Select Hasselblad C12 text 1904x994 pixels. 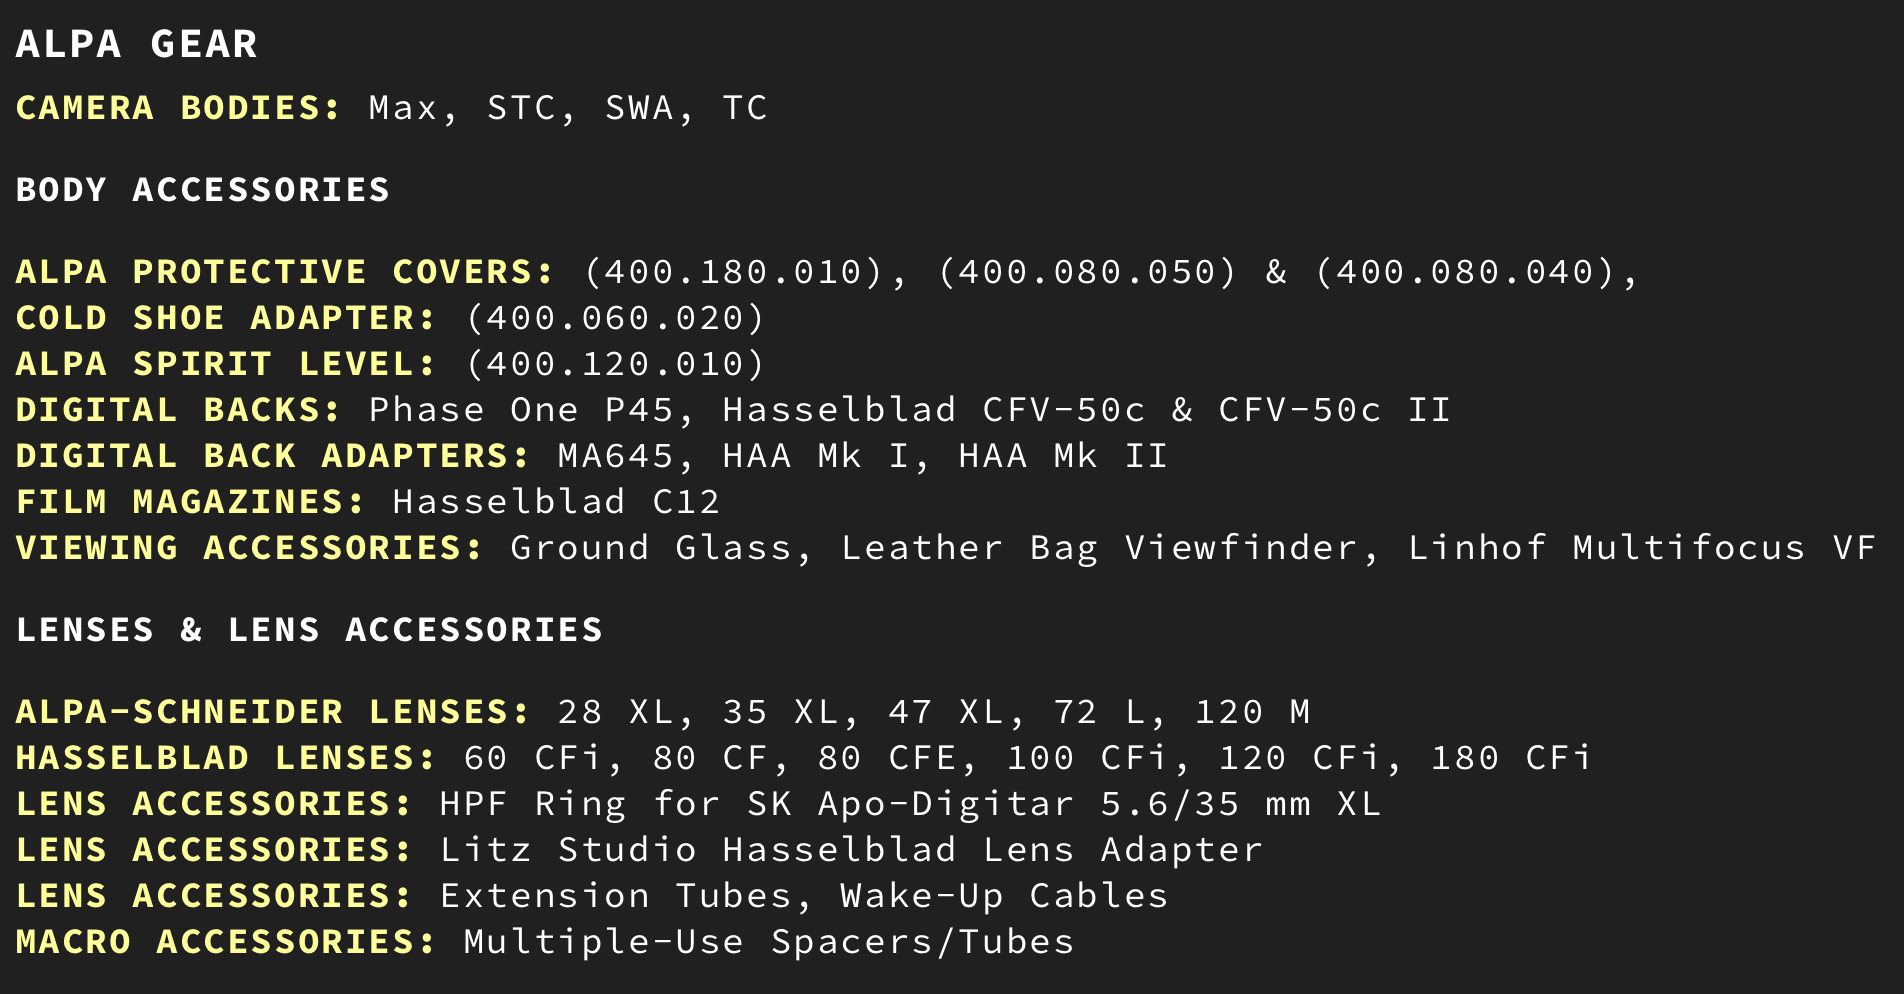[556, 502]
